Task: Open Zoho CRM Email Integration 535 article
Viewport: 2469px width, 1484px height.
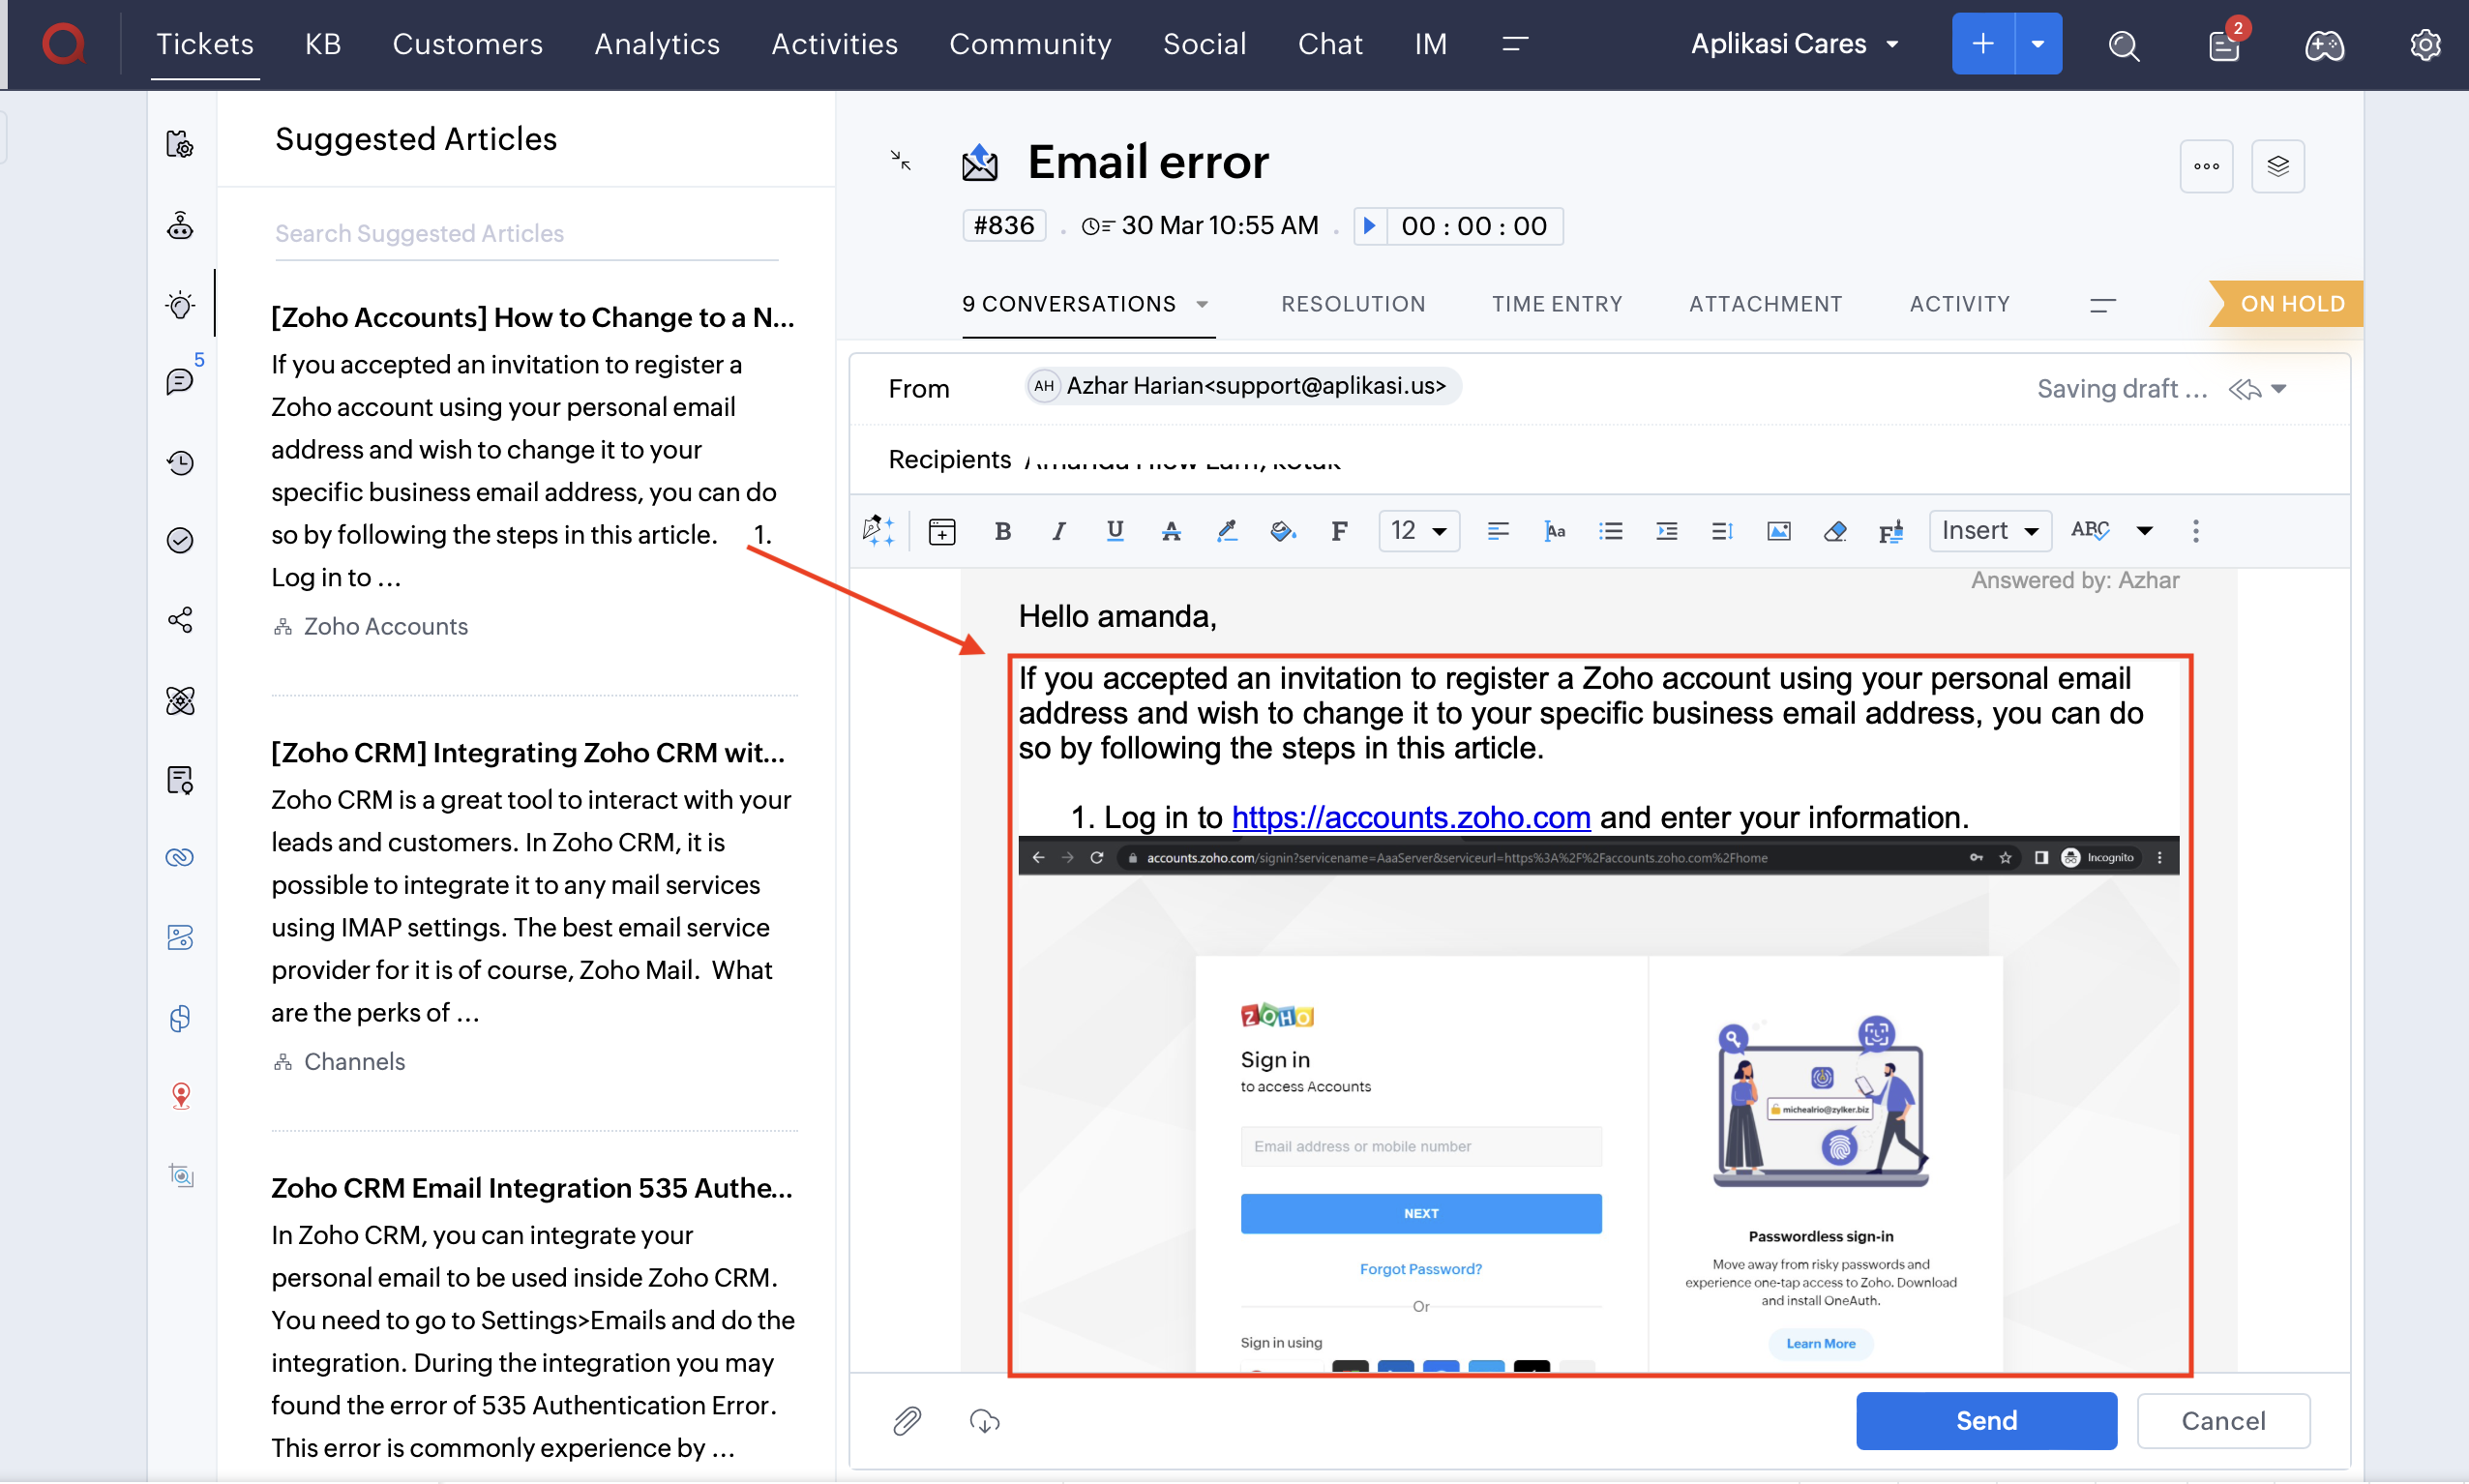Action: 532,1188
